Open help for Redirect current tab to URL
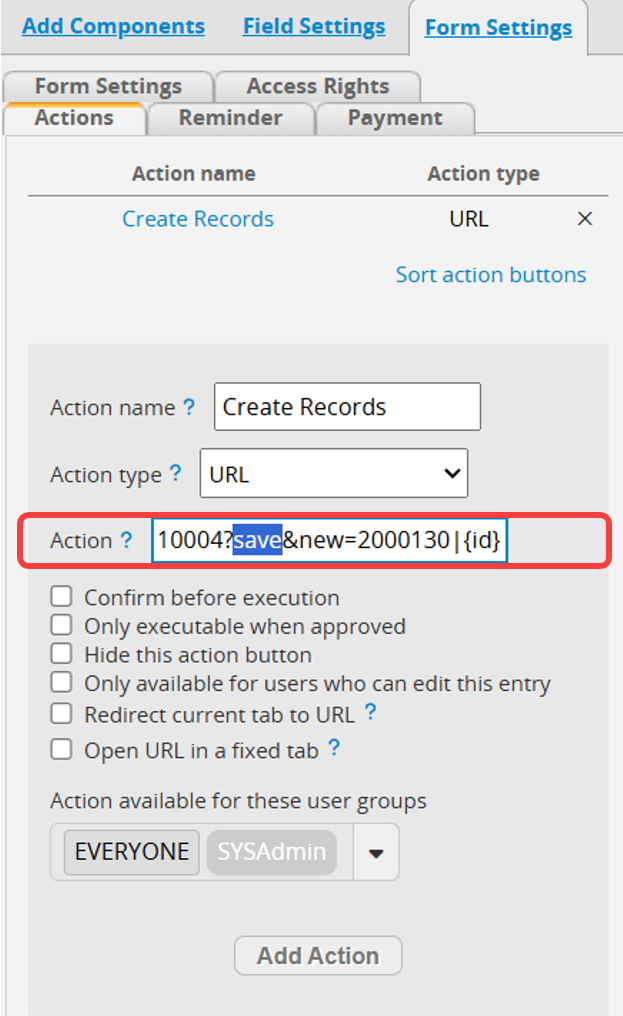 tap(370, 712)
